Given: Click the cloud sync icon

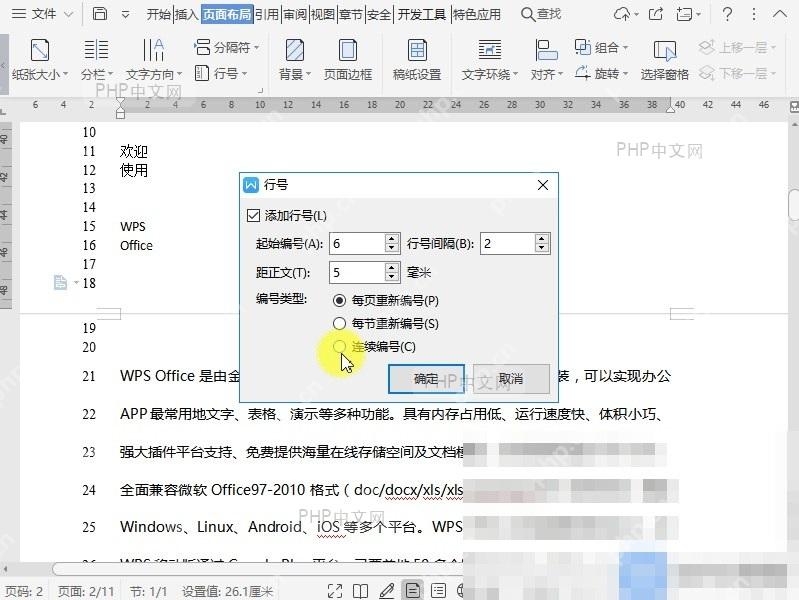Looking at the screenshot, I should [626, 14].
